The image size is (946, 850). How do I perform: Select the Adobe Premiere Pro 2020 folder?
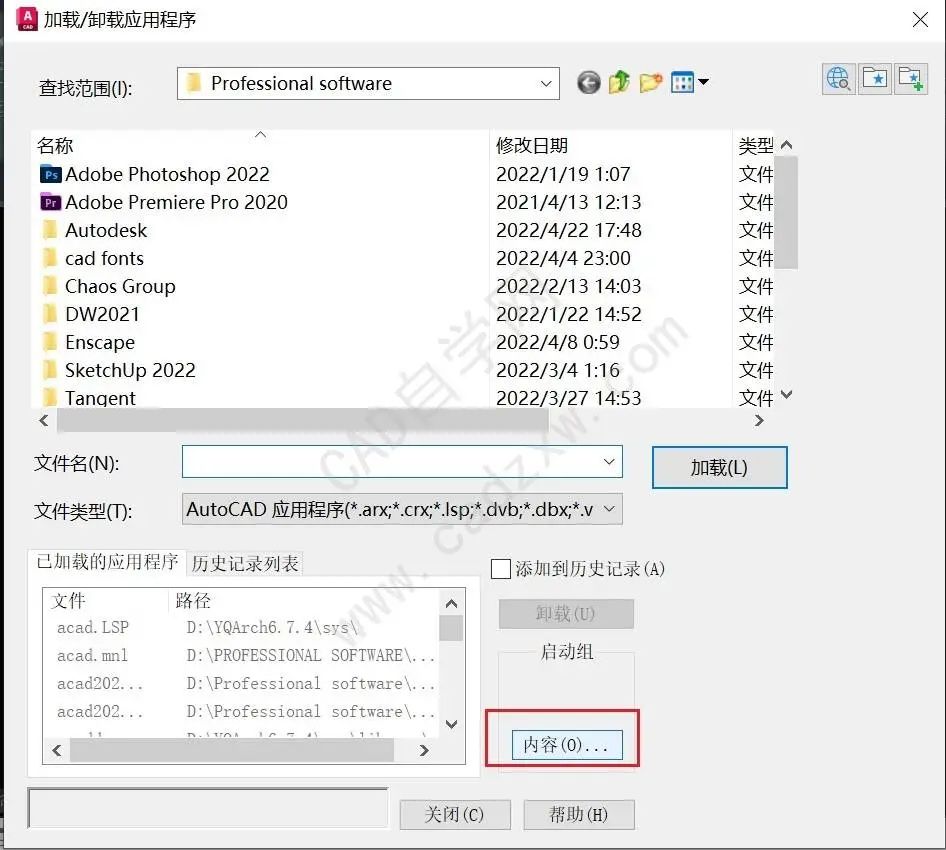(164, 202)
